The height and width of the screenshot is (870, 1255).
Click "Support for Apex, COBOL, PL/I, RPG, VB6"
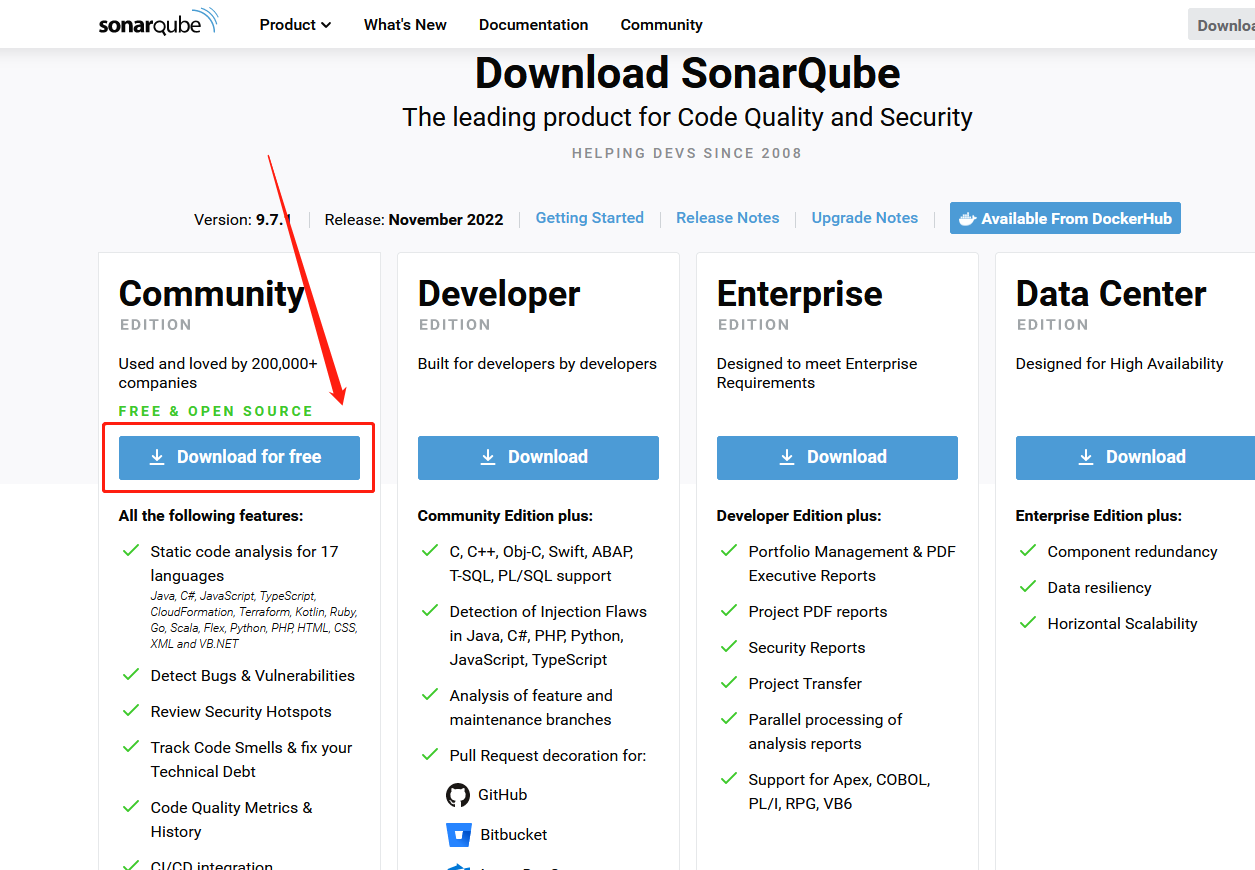coord(839,792)
